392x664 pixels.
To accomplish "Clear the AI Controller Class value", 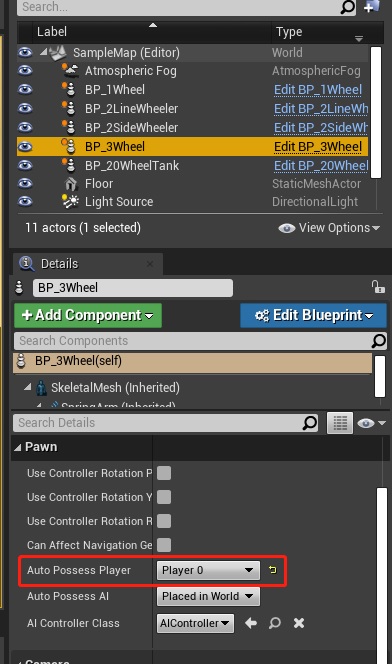I will coord(299,623).
